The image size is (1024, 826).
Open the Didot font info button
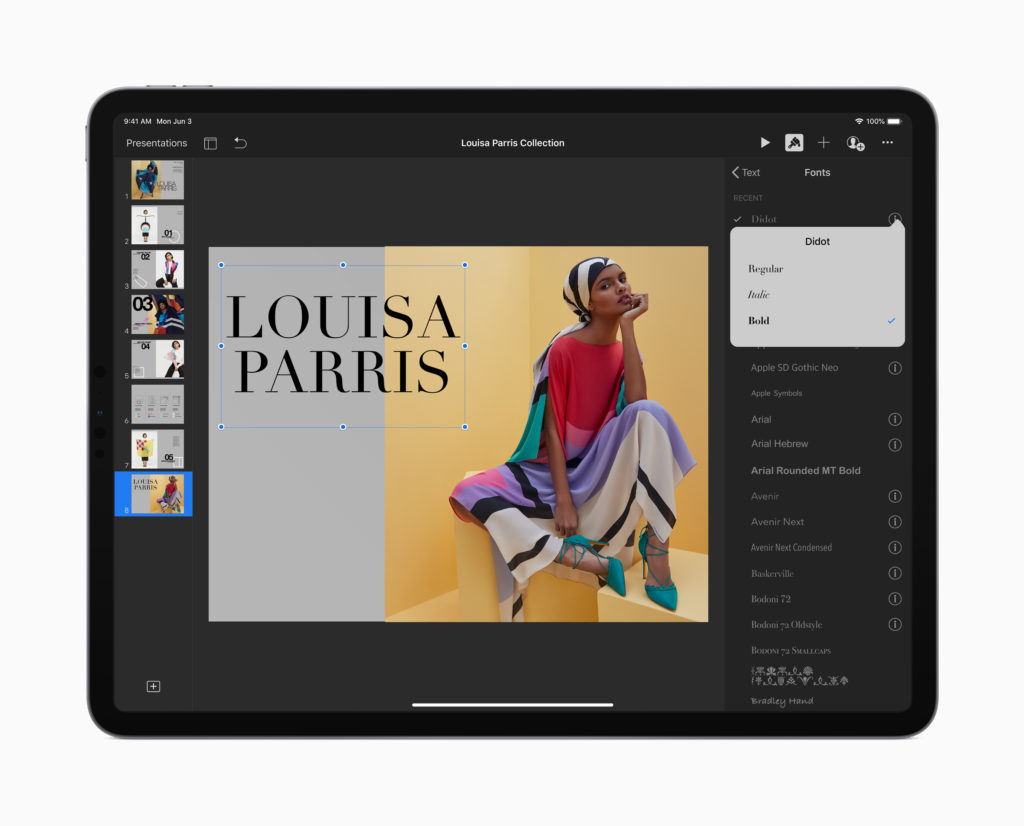click(x=896, y=219)
